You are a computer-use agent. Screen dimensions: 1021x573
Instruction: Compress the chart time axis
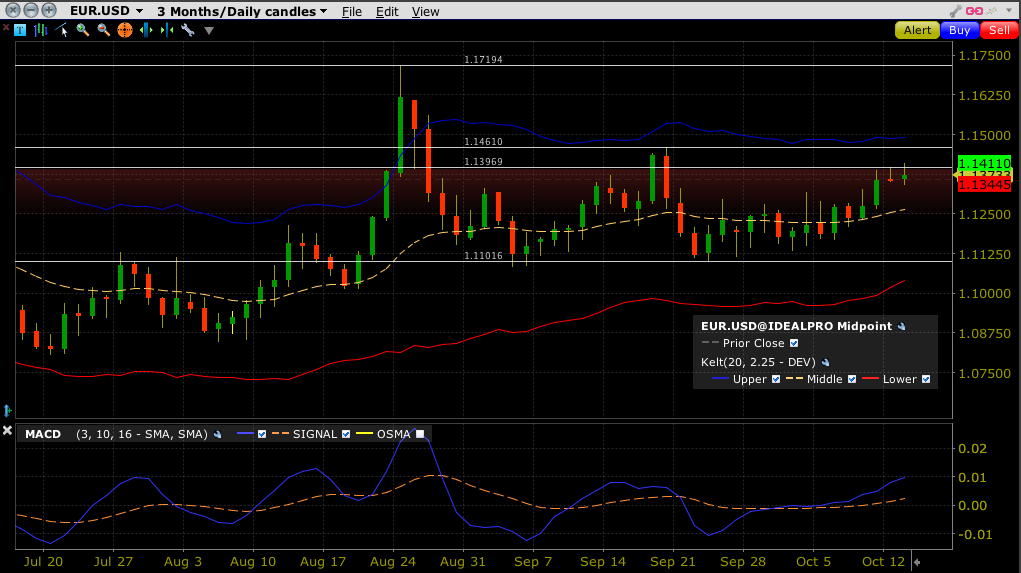pos(167,30)
